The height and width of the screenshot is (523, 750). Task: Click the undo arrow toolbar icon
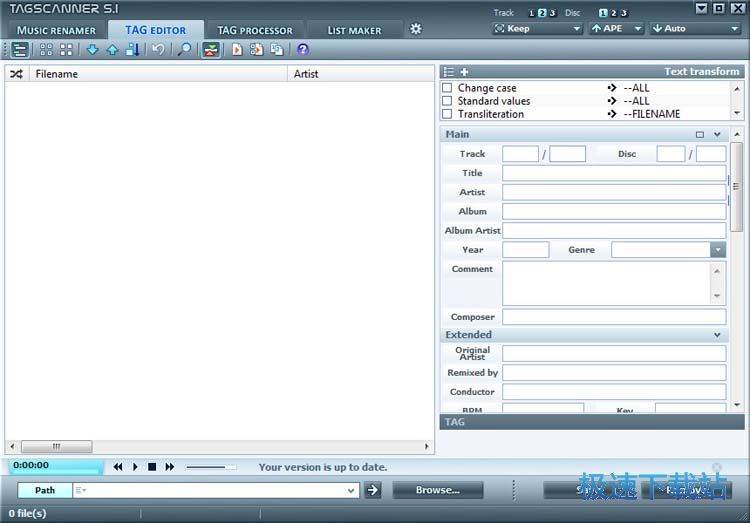coord(158,49)
